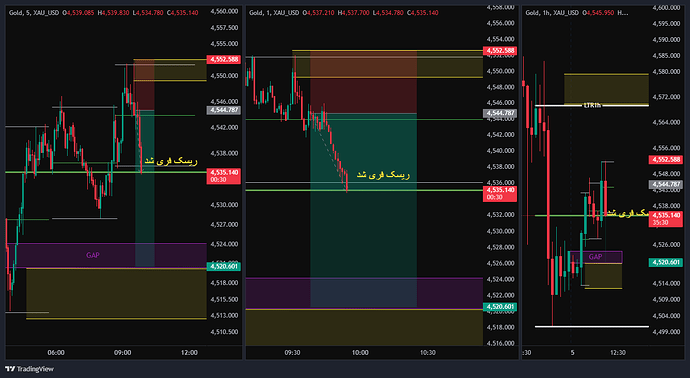Click the 4,555.000 price axis value
This screenshot has width=690, height=378.
coord(224,44)
